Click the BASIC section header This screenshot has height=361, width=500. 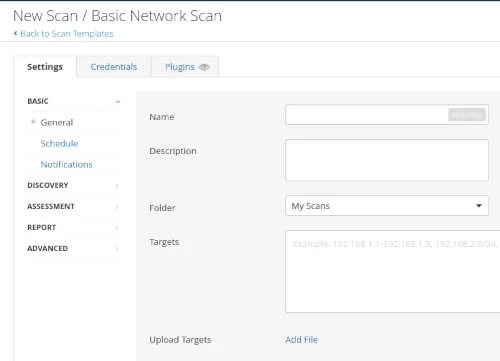click(38, 101)
